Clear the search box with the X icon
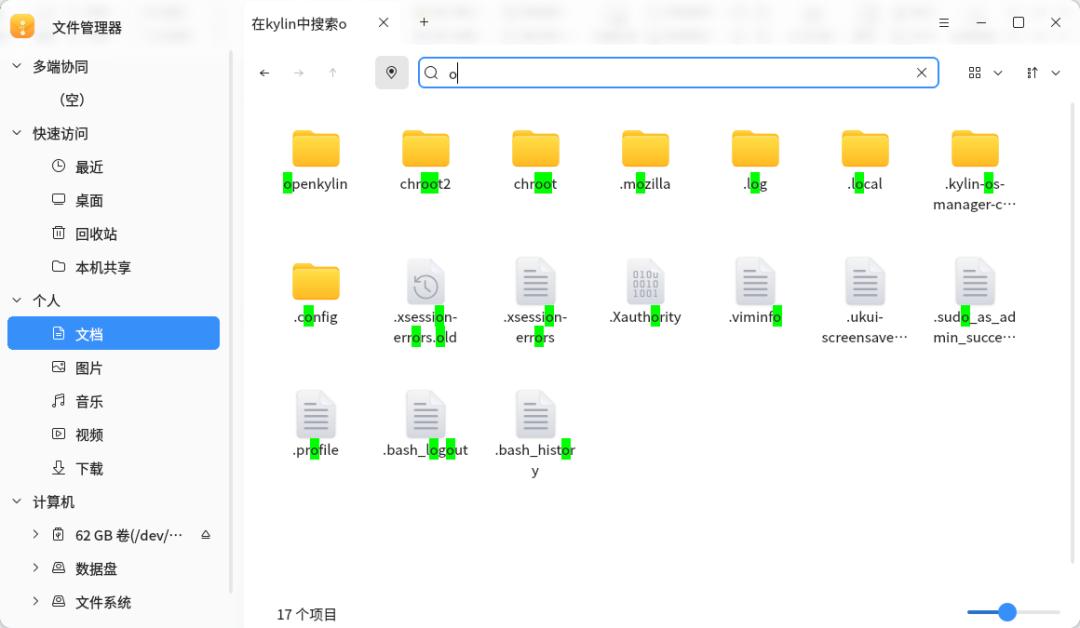This screenshot has width=1080, height=628. point(920,72)
